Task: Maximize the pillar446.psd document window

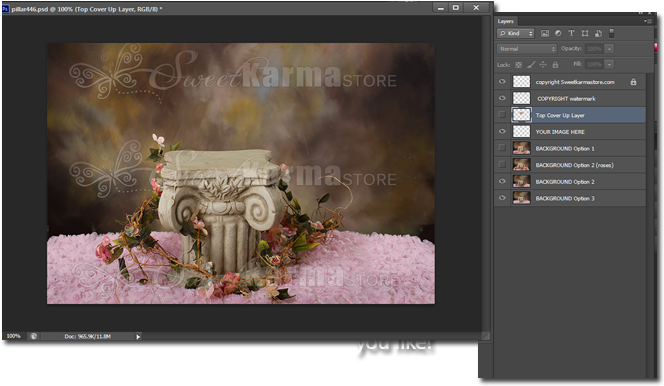Action: tap(456, 8)
